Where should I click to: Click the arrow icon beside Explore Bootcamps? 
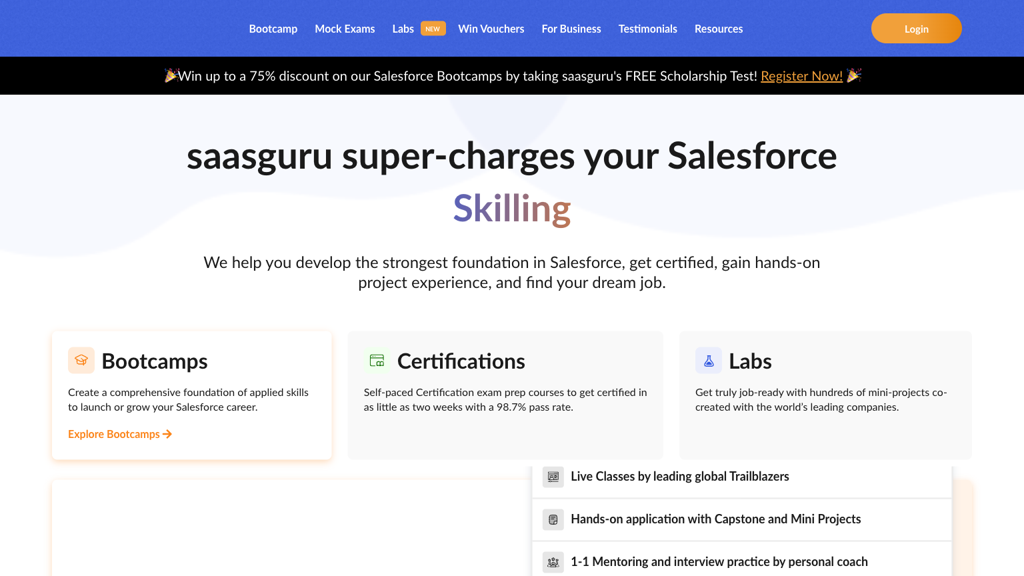point(169,434)
